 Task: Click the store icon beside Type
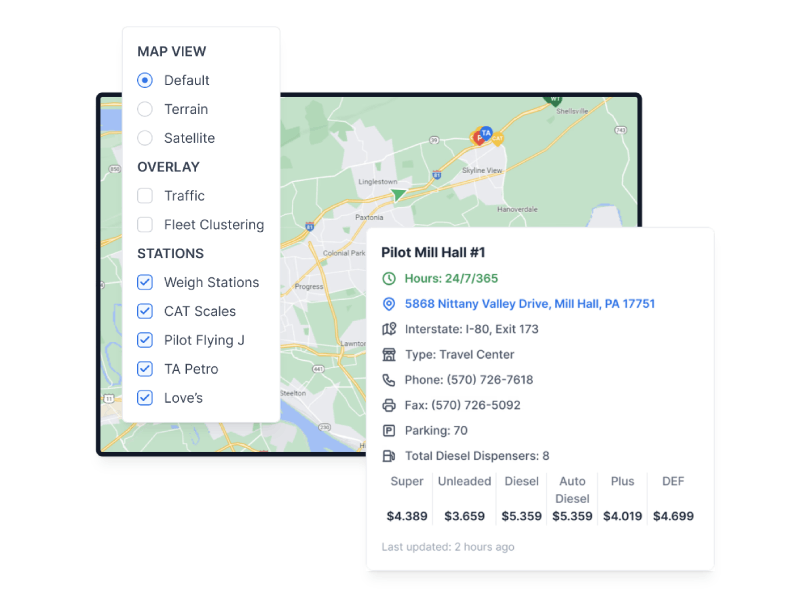point(389,355)
